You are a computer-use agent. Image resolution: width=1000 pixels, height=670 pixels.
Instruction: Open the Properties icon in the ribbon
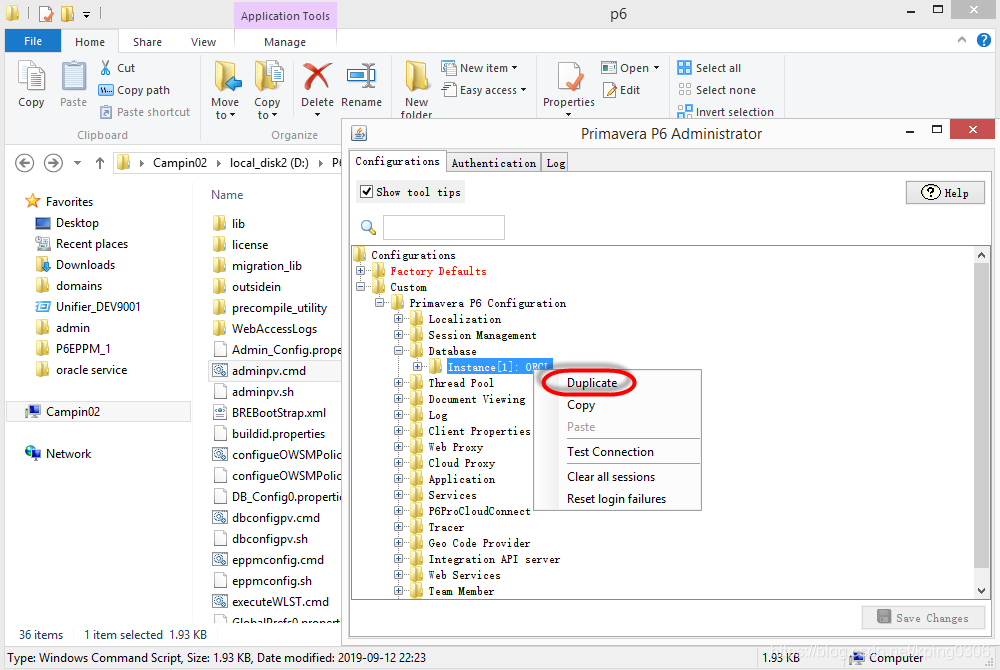pos(568,77)
